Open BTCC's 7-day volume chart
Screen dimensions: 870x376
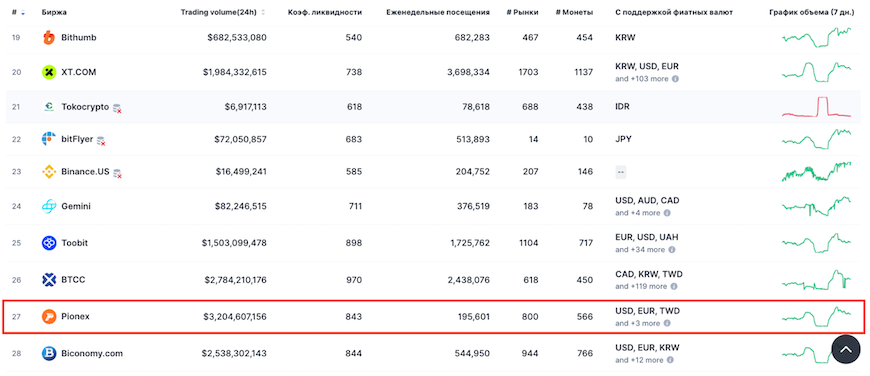coord(816,280)
